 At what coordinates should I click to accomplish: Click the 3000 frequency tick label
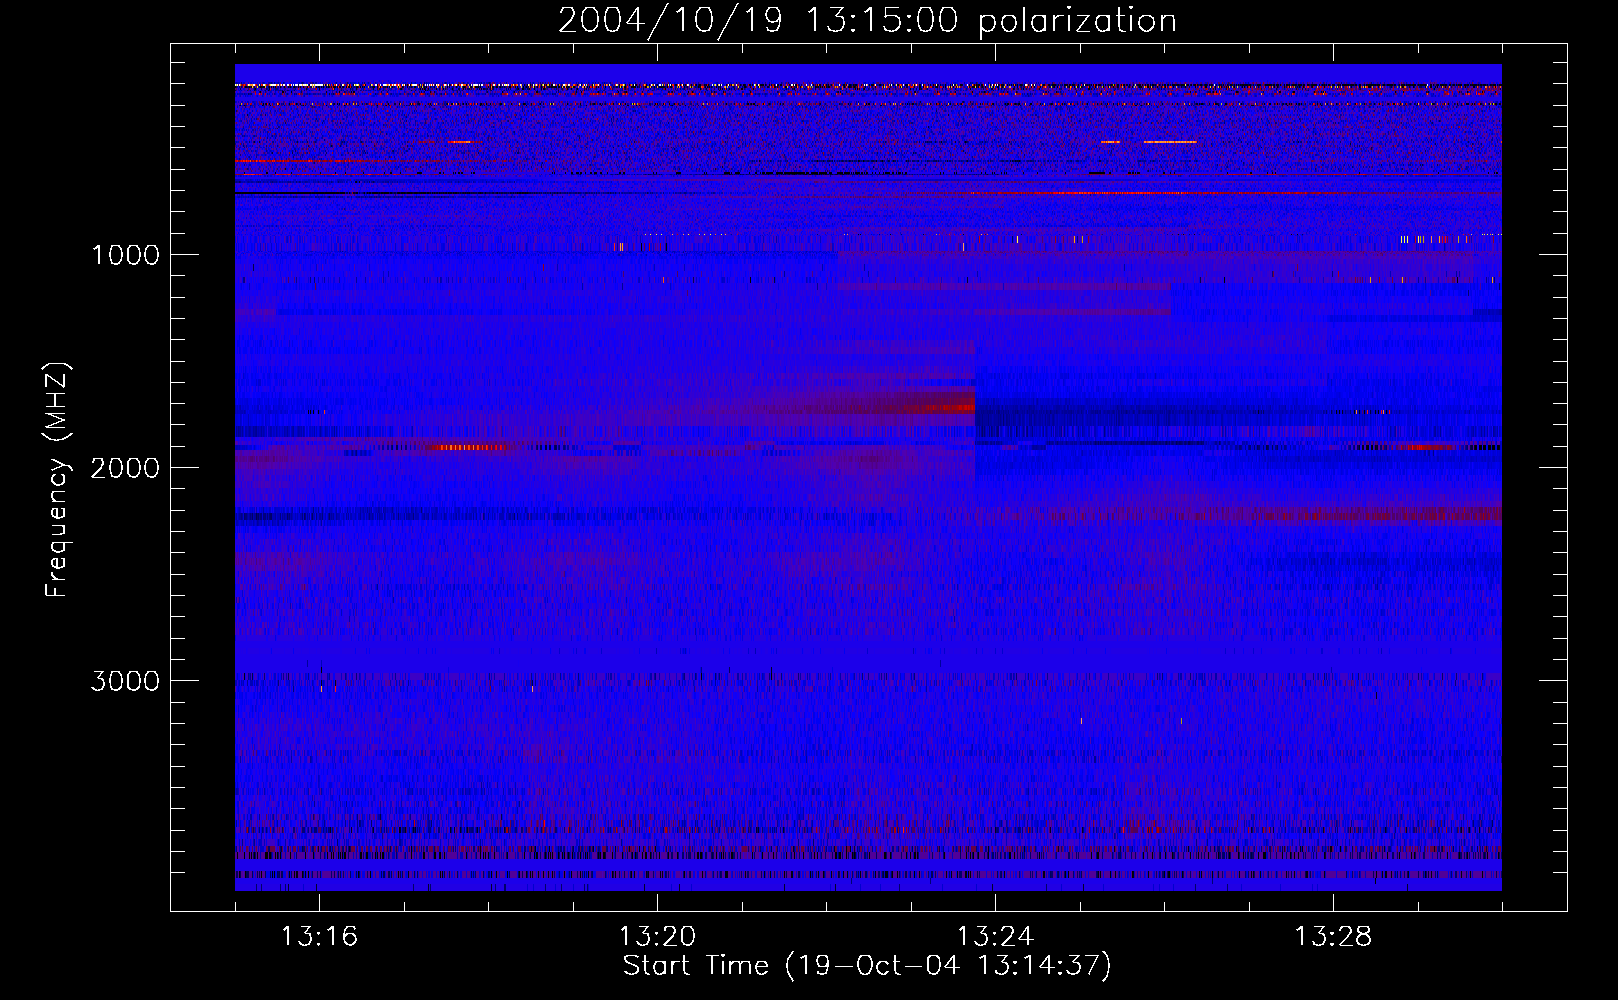pyautogui.click(x=125, y=681)
